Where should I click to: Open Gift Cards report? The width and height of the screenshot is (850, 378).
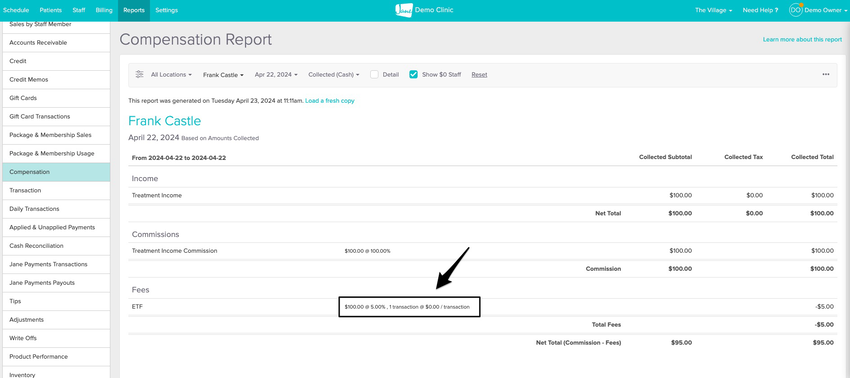[55, 98]
